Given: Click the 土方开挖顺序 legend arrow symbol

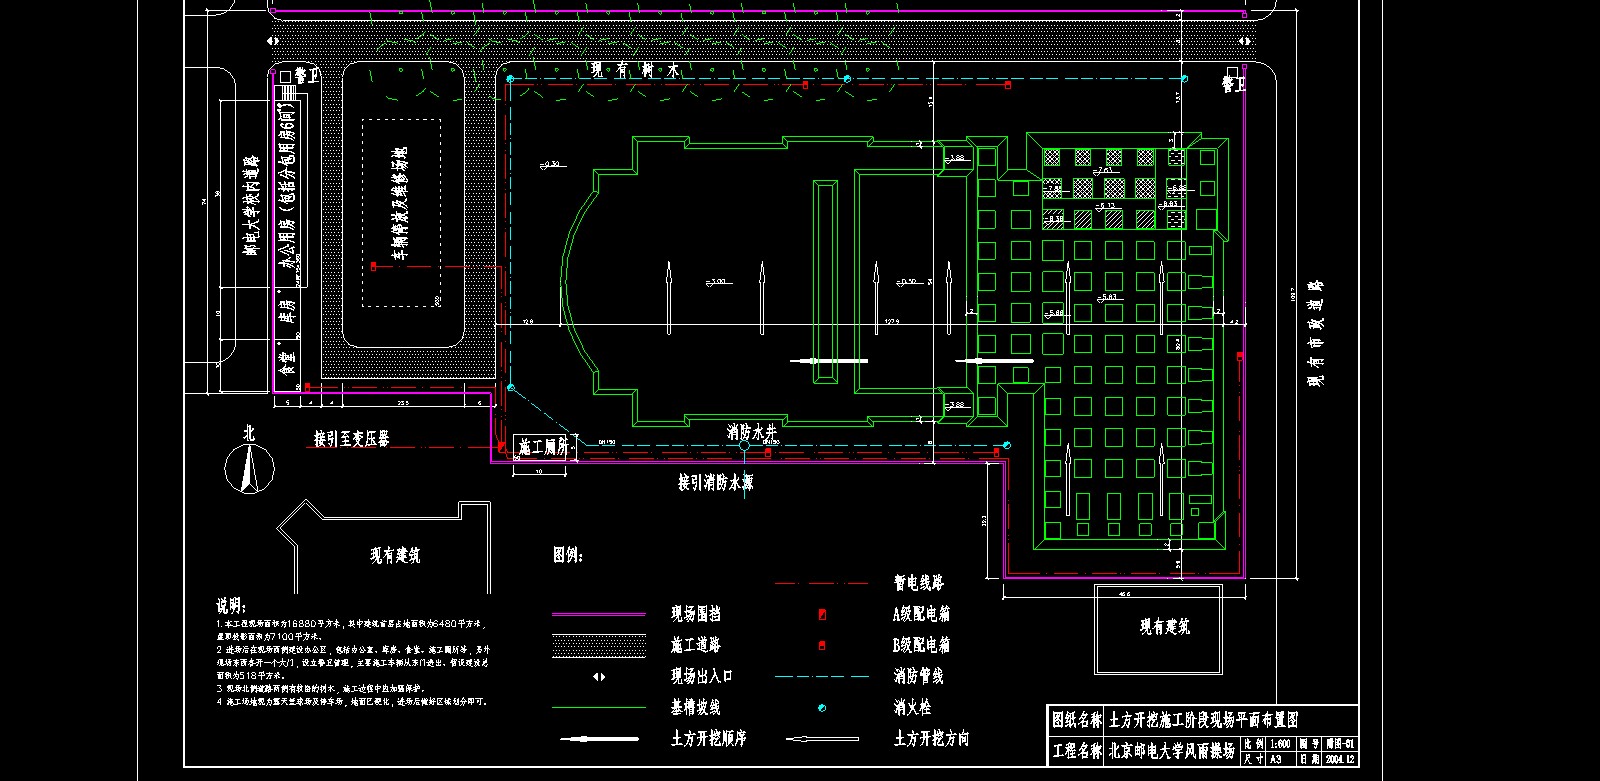Looking at the screenshot, I should pyautogui.click(x=598, y=739).
